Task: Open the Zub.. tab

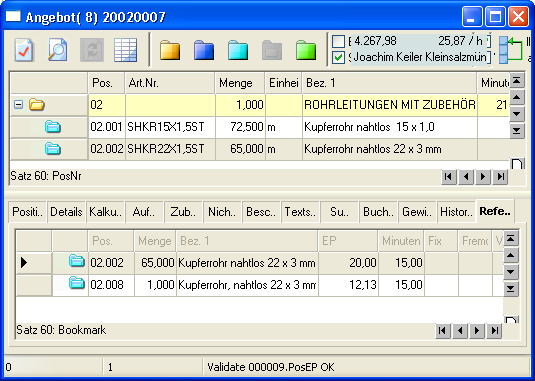Action: click(x=183, y=212)
